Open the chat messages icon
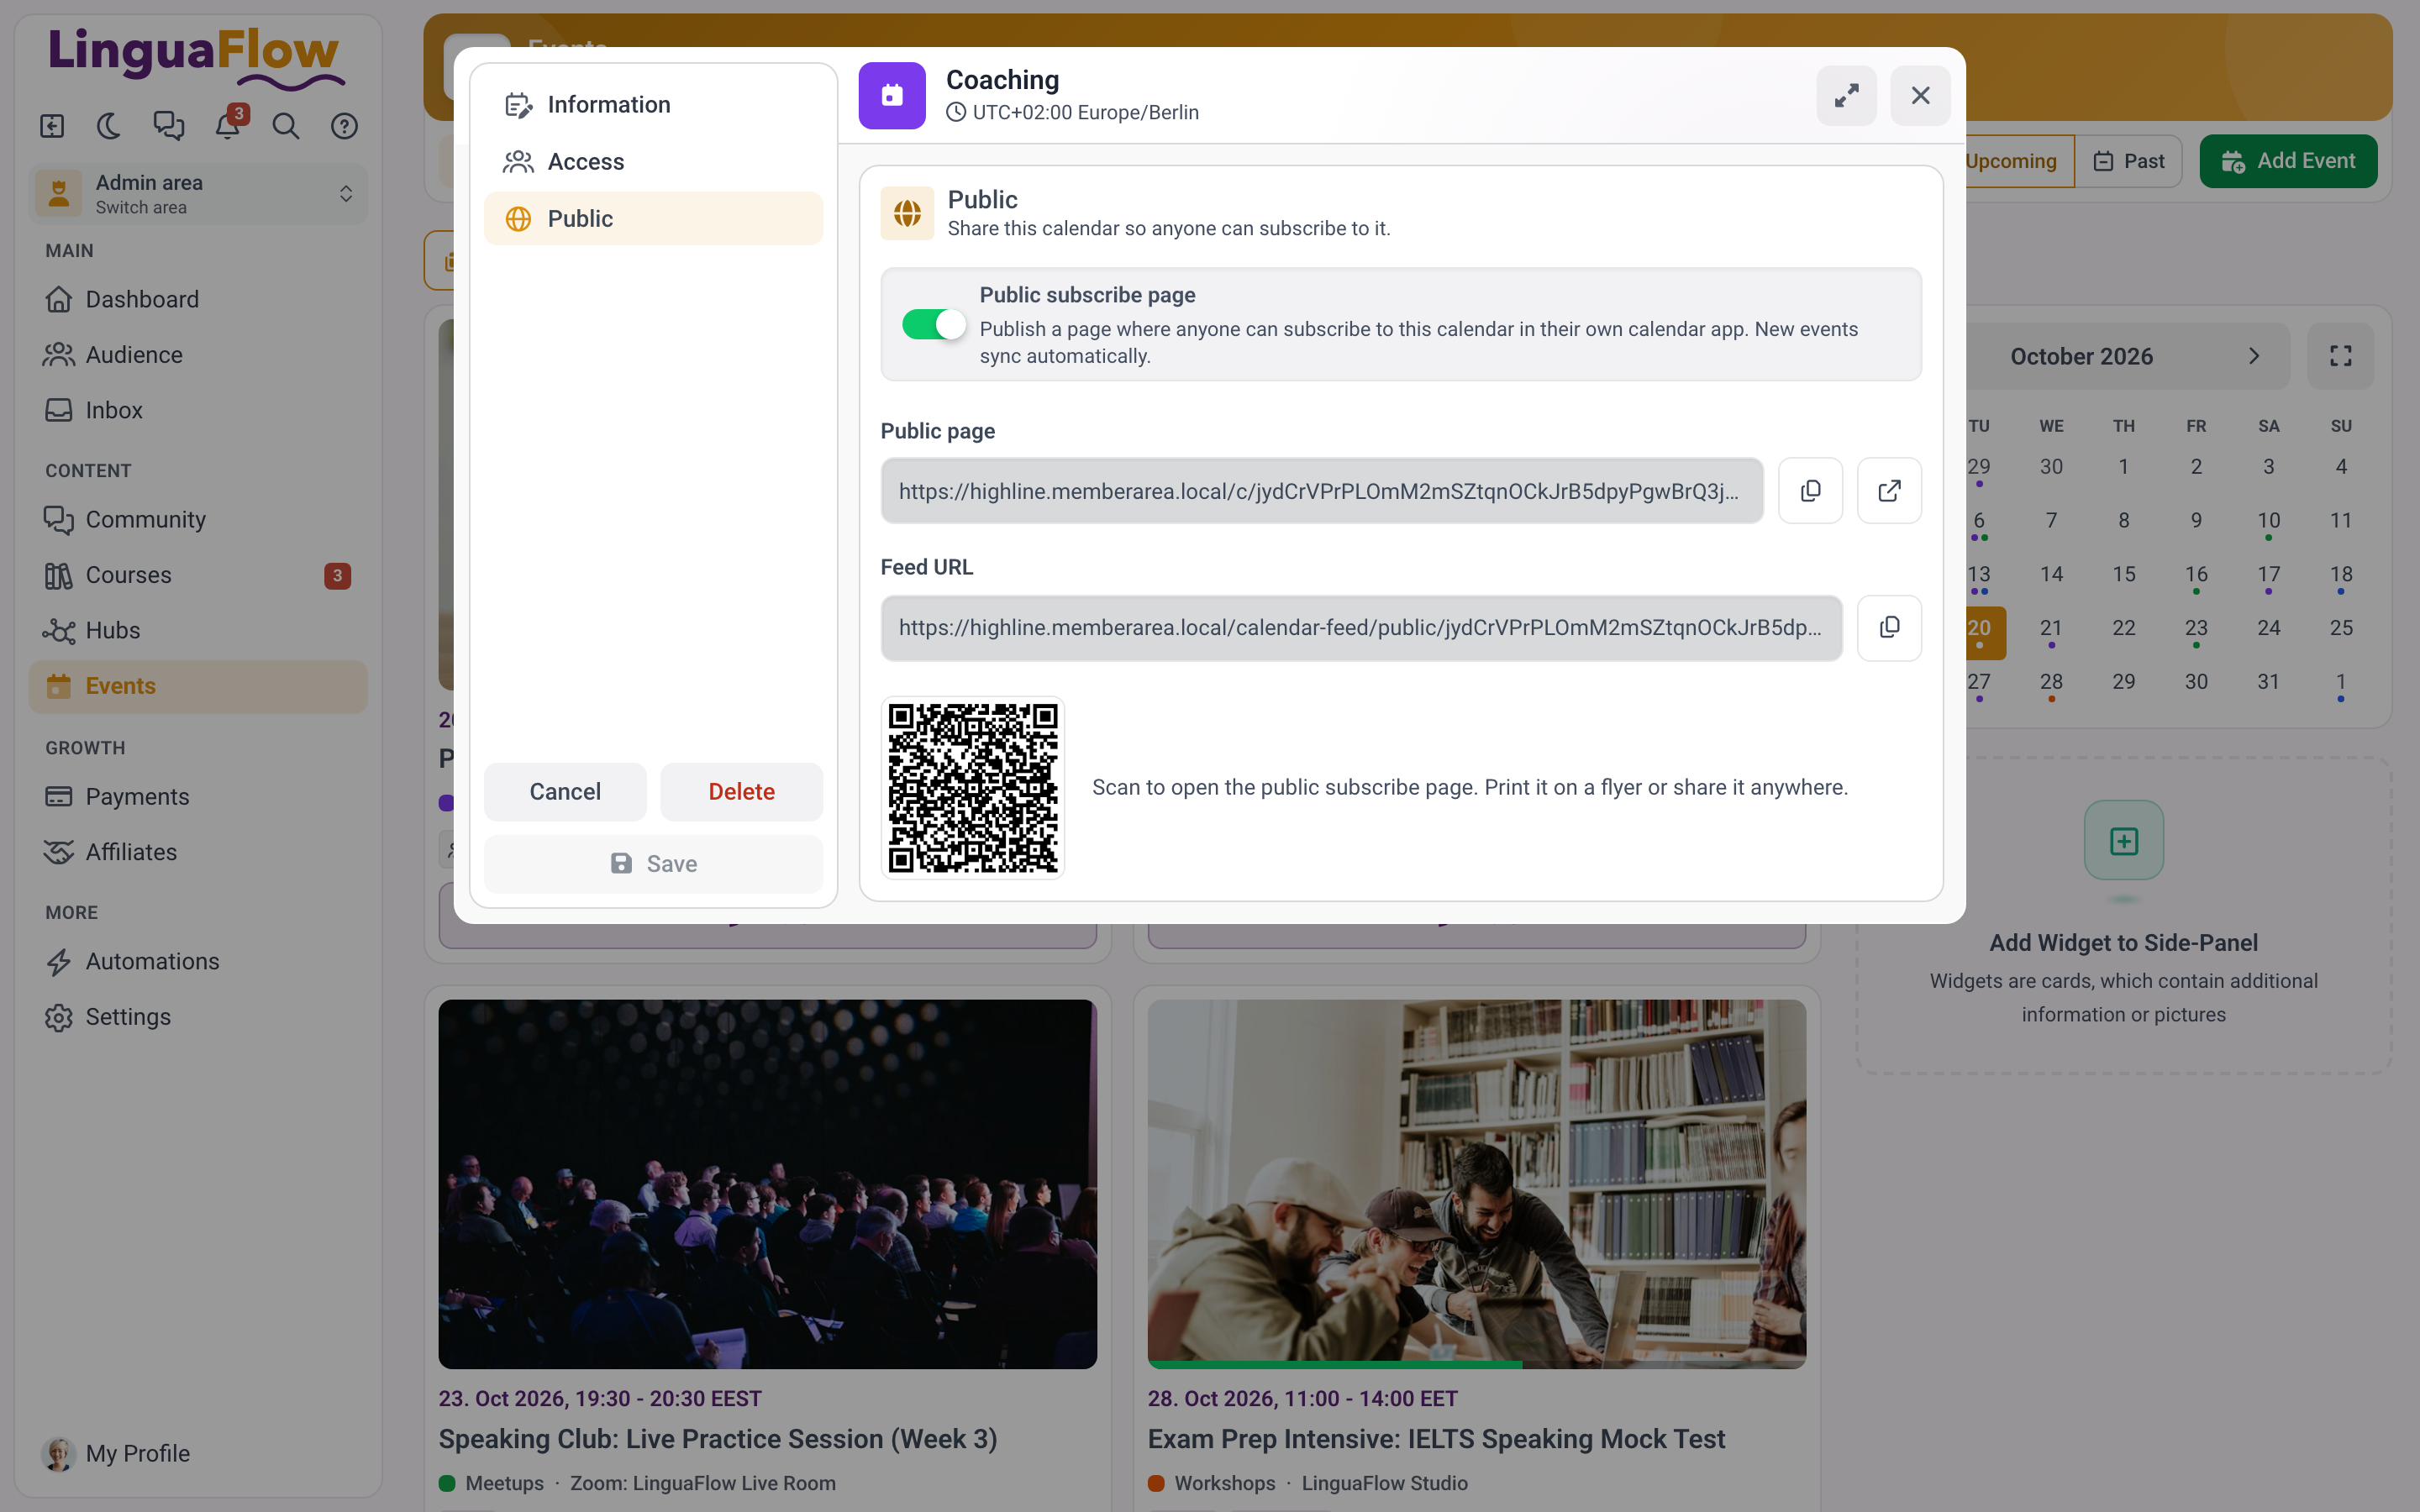Image resolution: width=2420 pixels, height=1512 pixels. 168,126
